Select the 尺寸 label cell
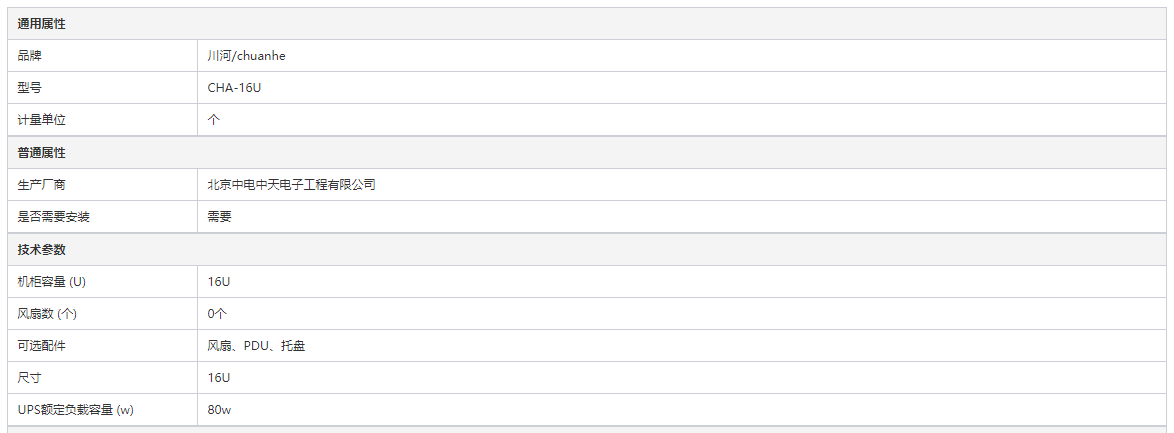This screenshot has height=433, width=1174. [103, 378]
